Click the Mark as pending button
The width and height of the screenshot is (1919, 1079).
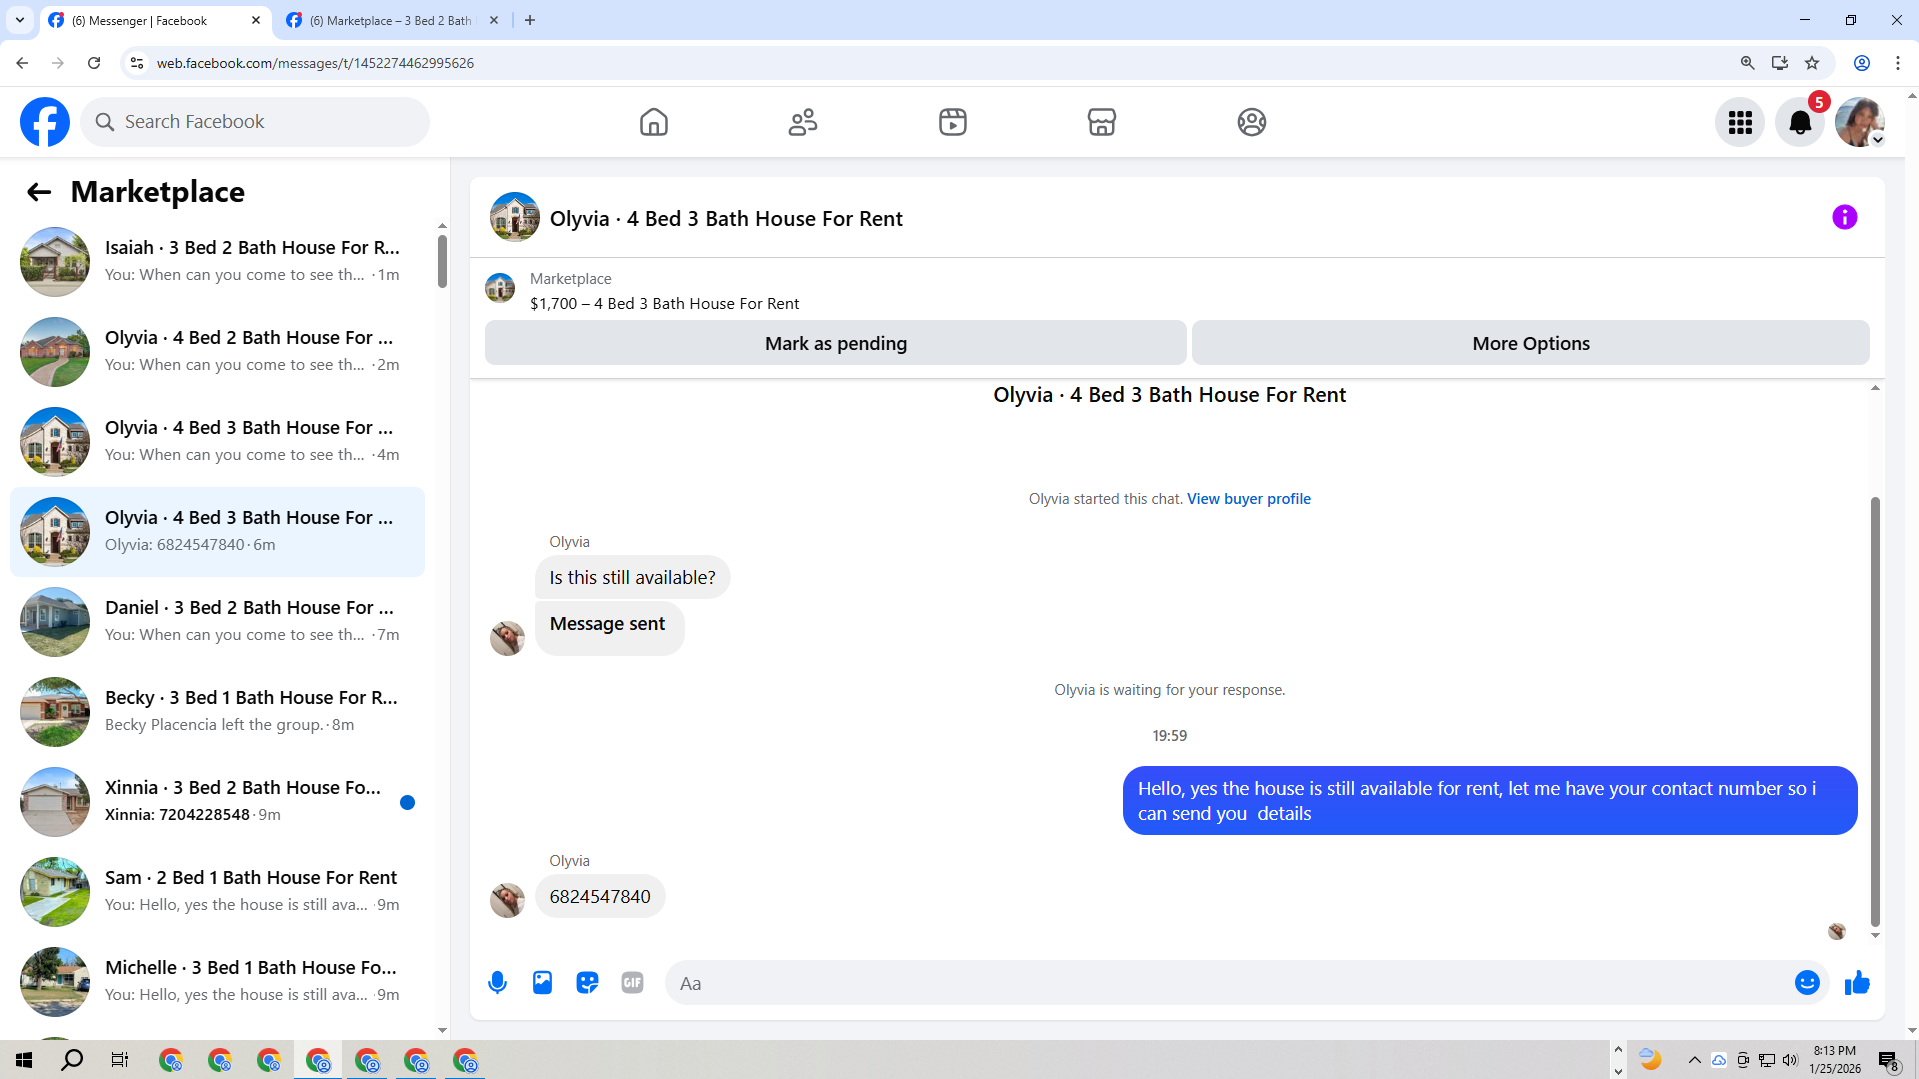835,343
